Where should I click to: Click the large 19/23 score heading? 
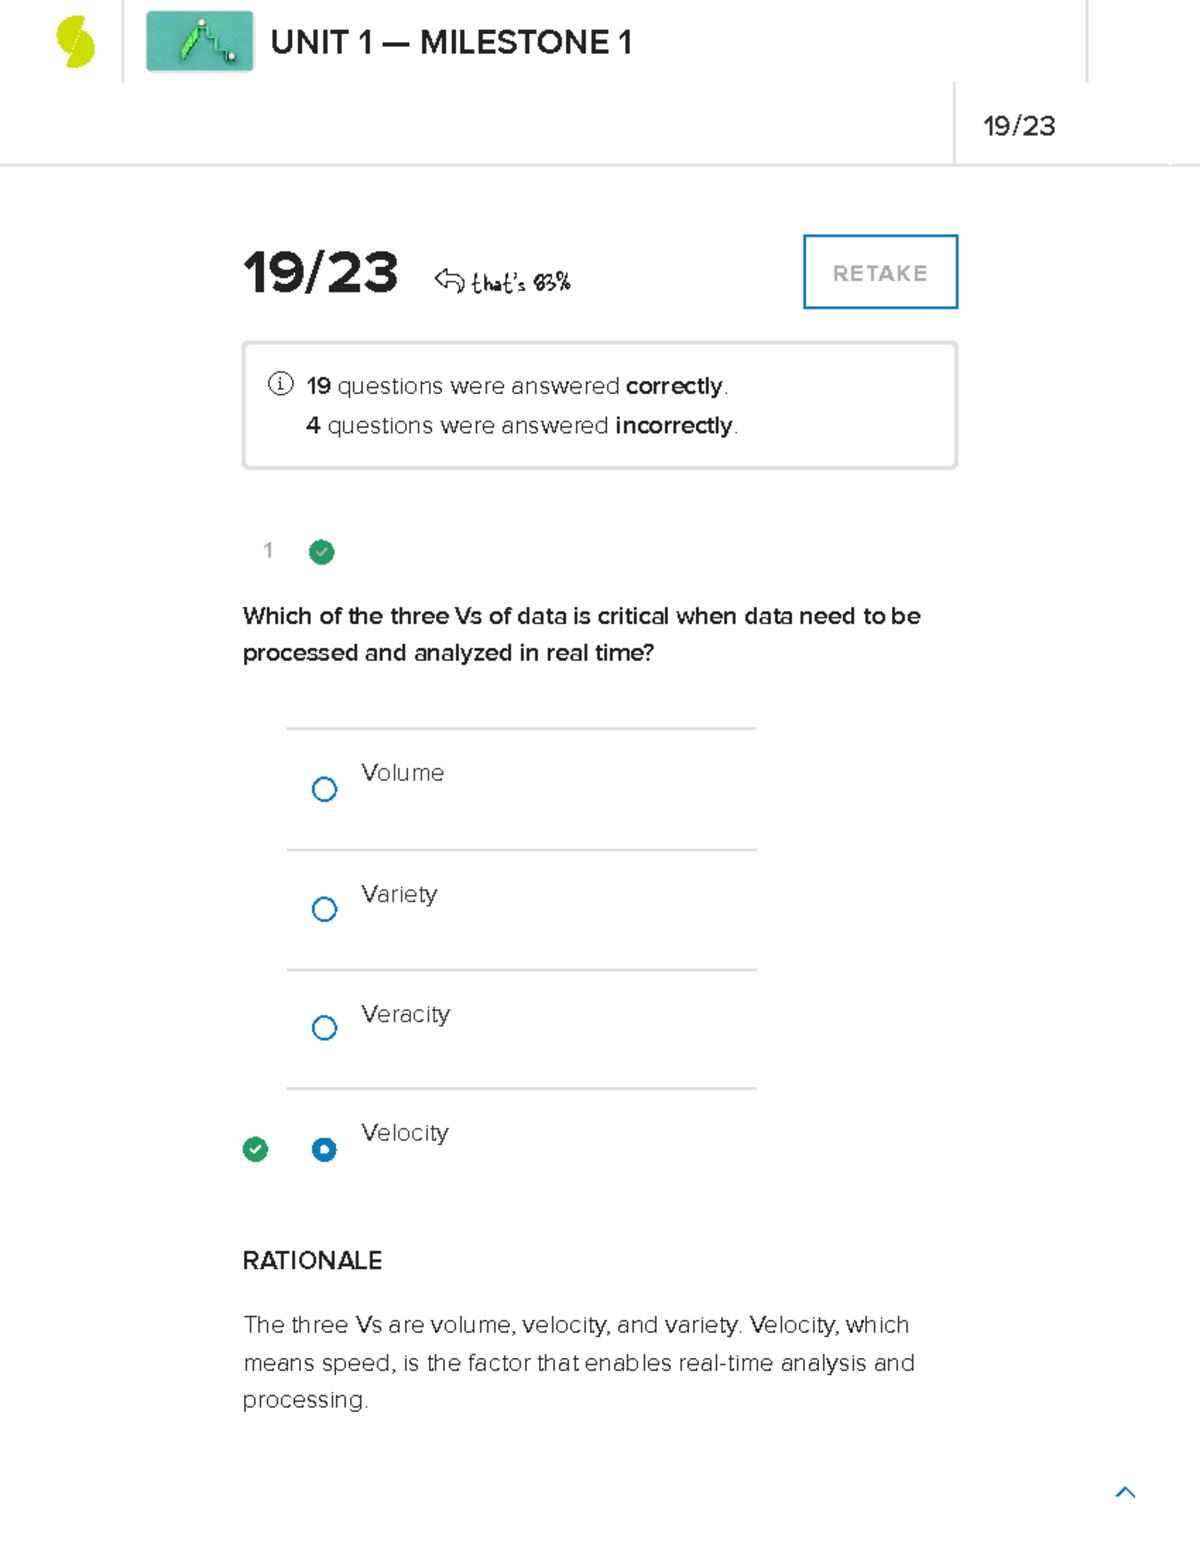pyautogui.click(x=320, y=272)
